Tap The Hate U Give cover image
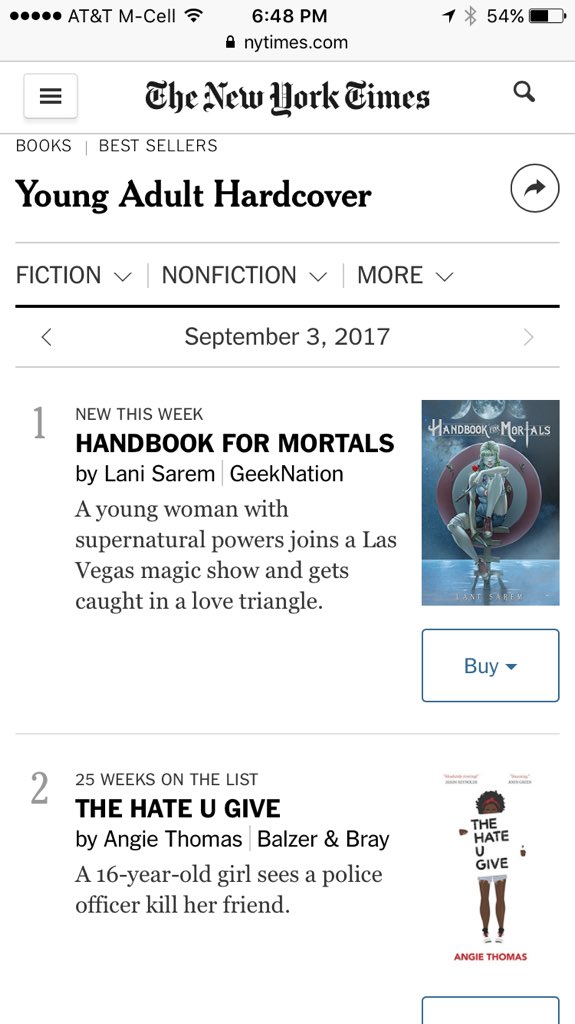575x1024 pixels. [490, 868]
